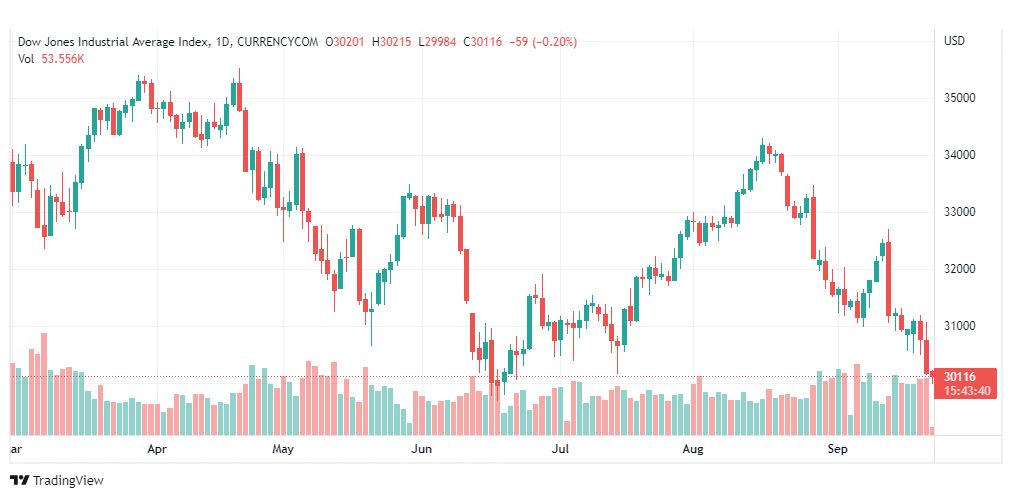Click the 31000 price axis label
1012x498 pixels.
tap(959, 326)
